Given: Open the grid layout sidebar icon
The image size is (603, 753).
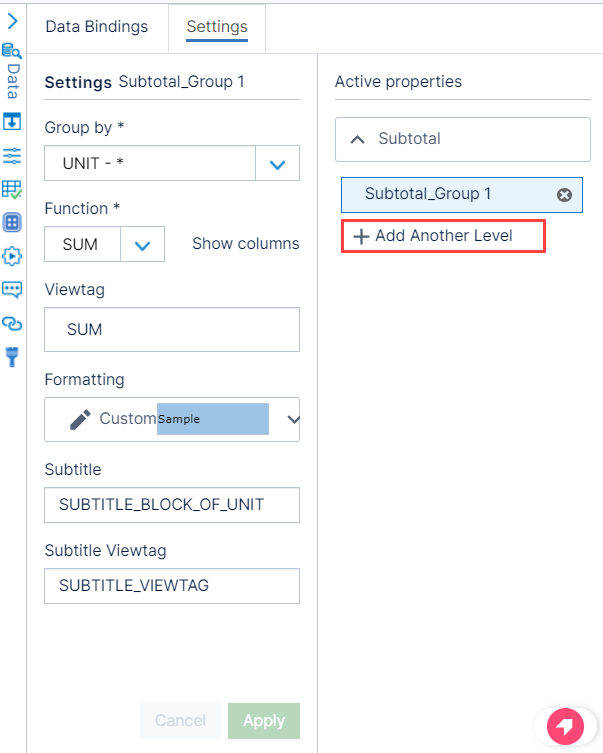Looking at the screenshot, I should tap(12, 223).
